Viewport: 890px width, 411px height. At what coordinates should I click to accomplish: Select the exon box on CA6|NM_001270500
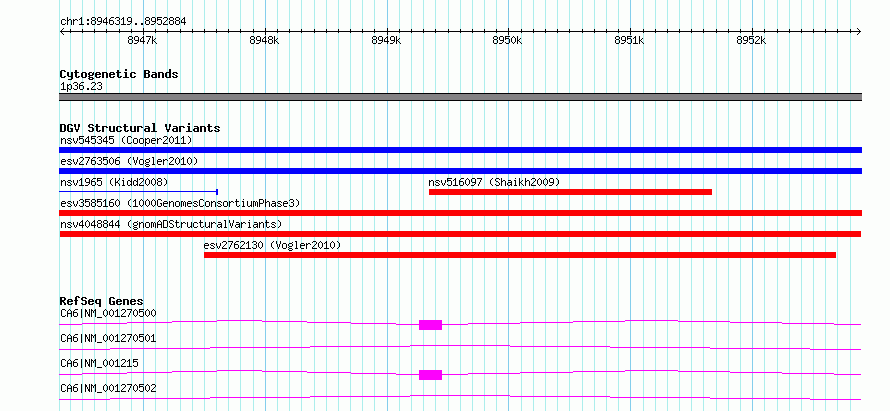430,325
